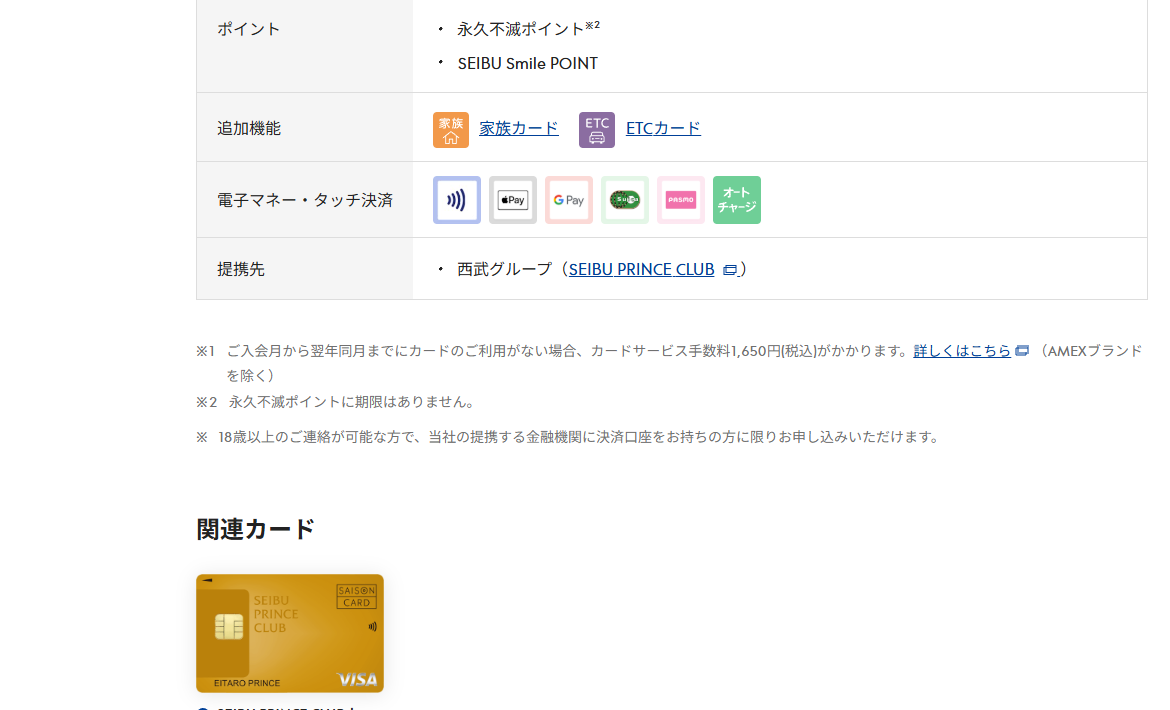Open the ETCカード link

coord(663,128)
